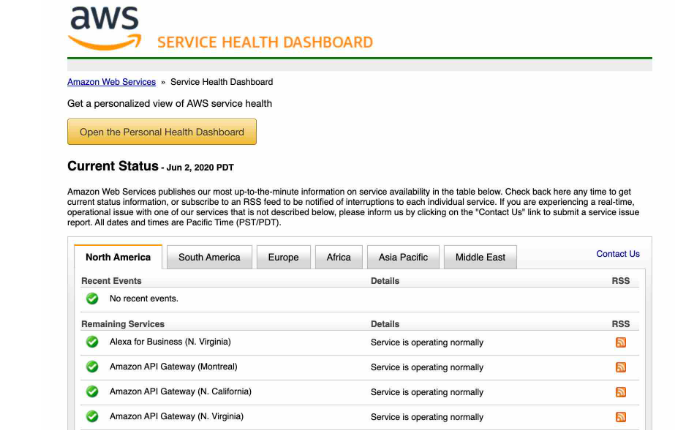The height and width of the screenshot is (430, 700).
Task: Click status text for API Gateway N. California
Action: tap(427, 392)
